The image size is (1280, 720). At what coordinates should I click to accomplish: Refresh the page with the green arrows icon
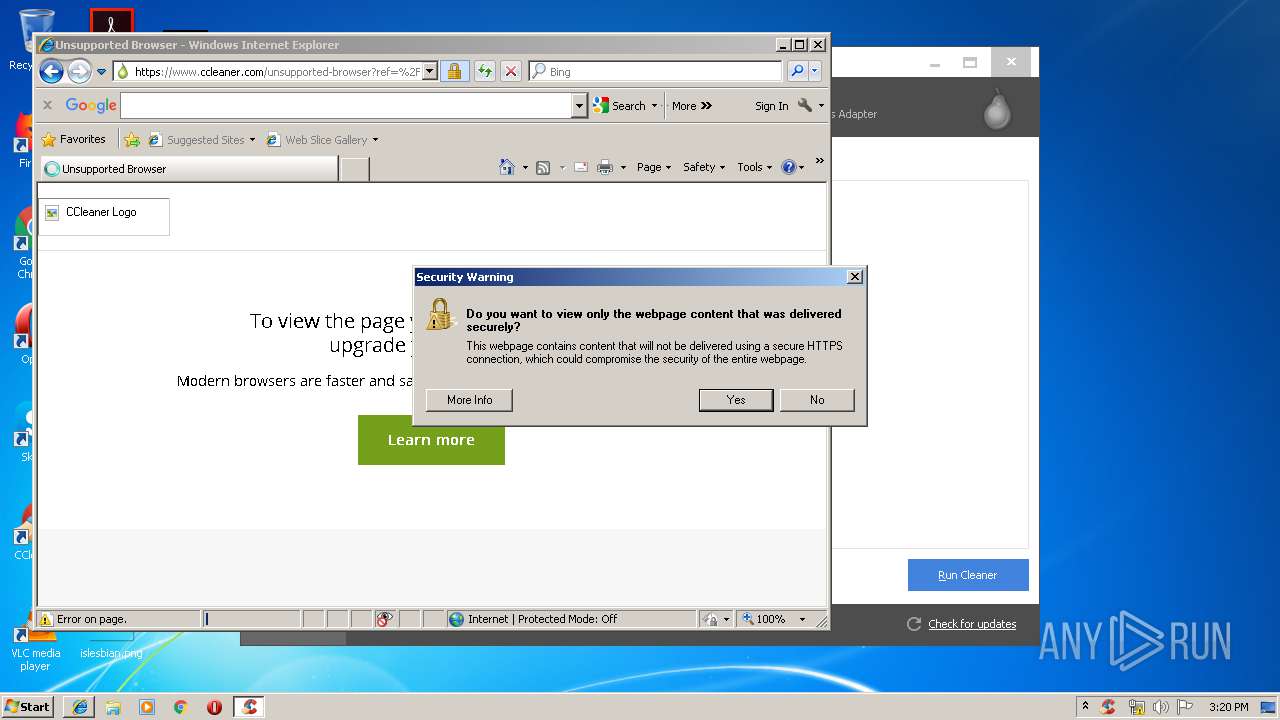[x=484, y=71]
